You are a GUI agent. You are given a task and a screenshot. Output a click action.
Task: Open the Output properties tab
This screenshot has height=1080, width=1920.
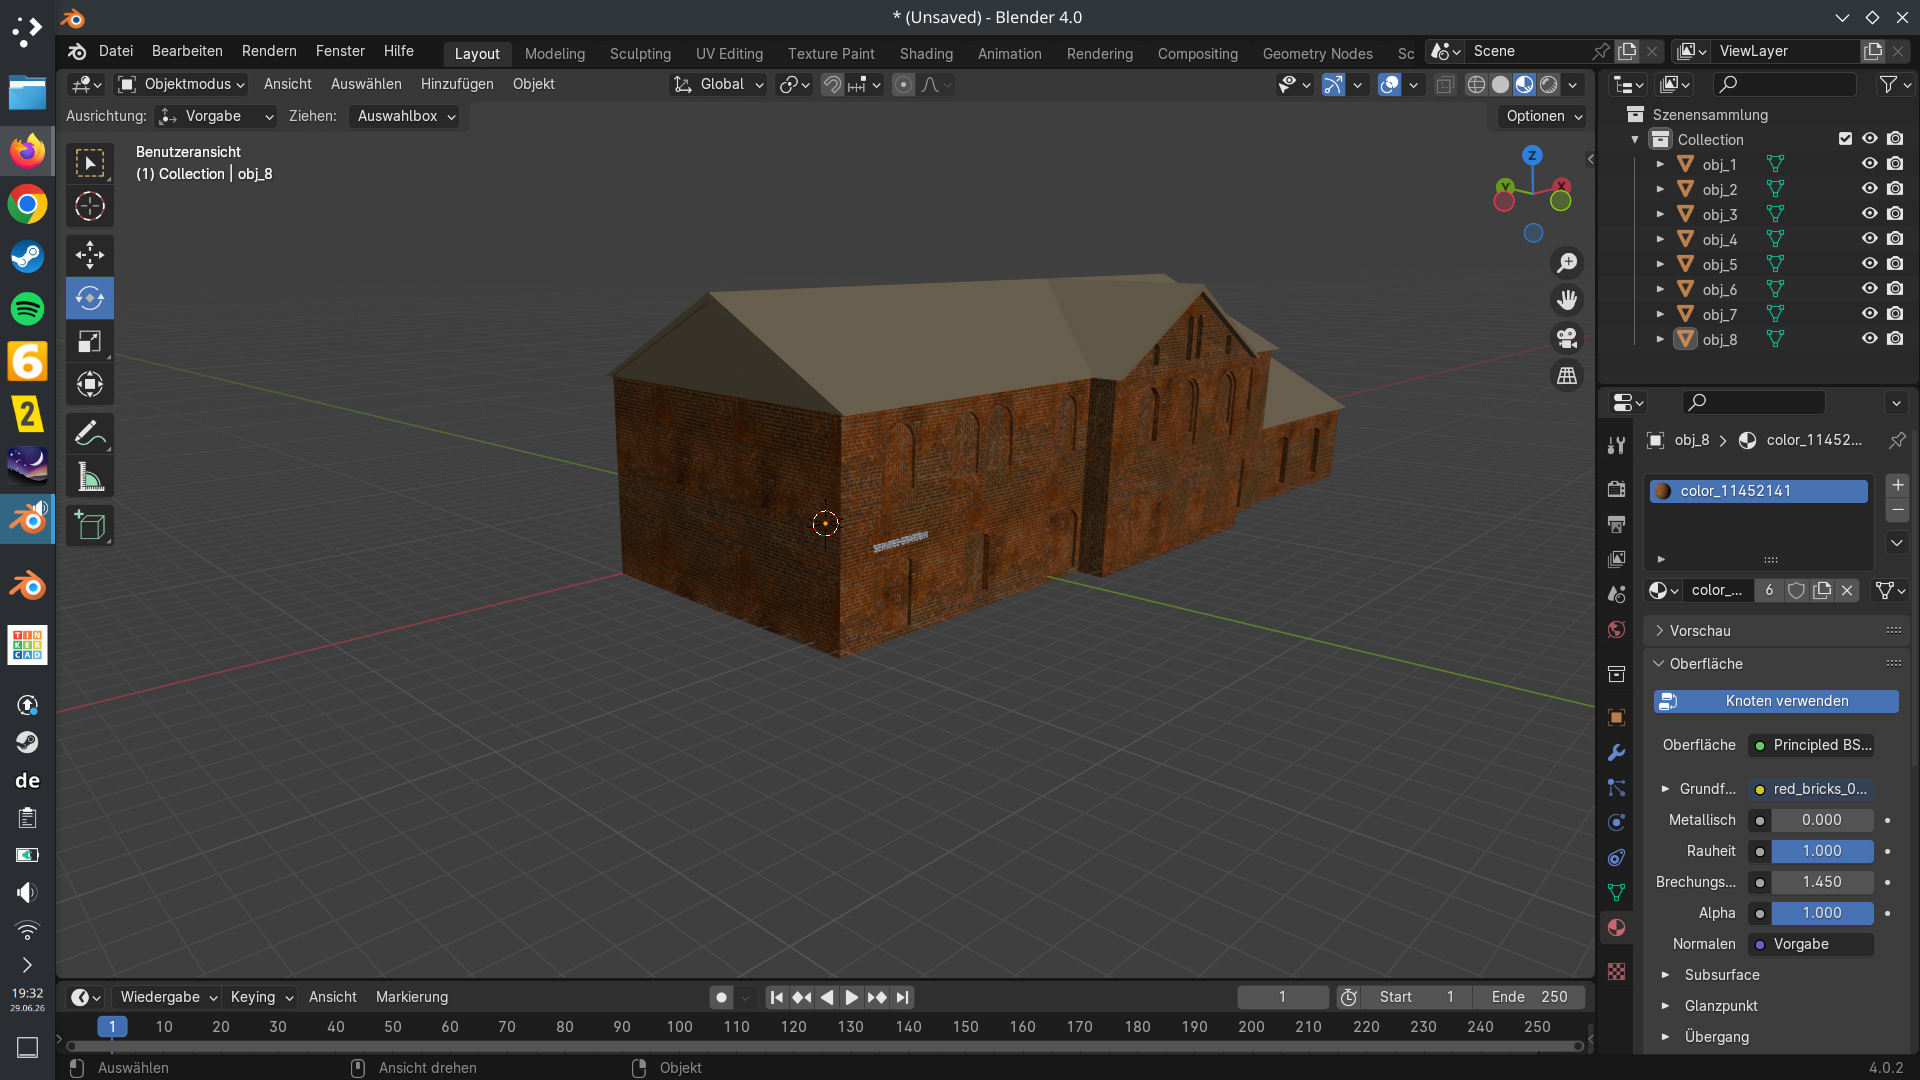(x=1616, y=524)
